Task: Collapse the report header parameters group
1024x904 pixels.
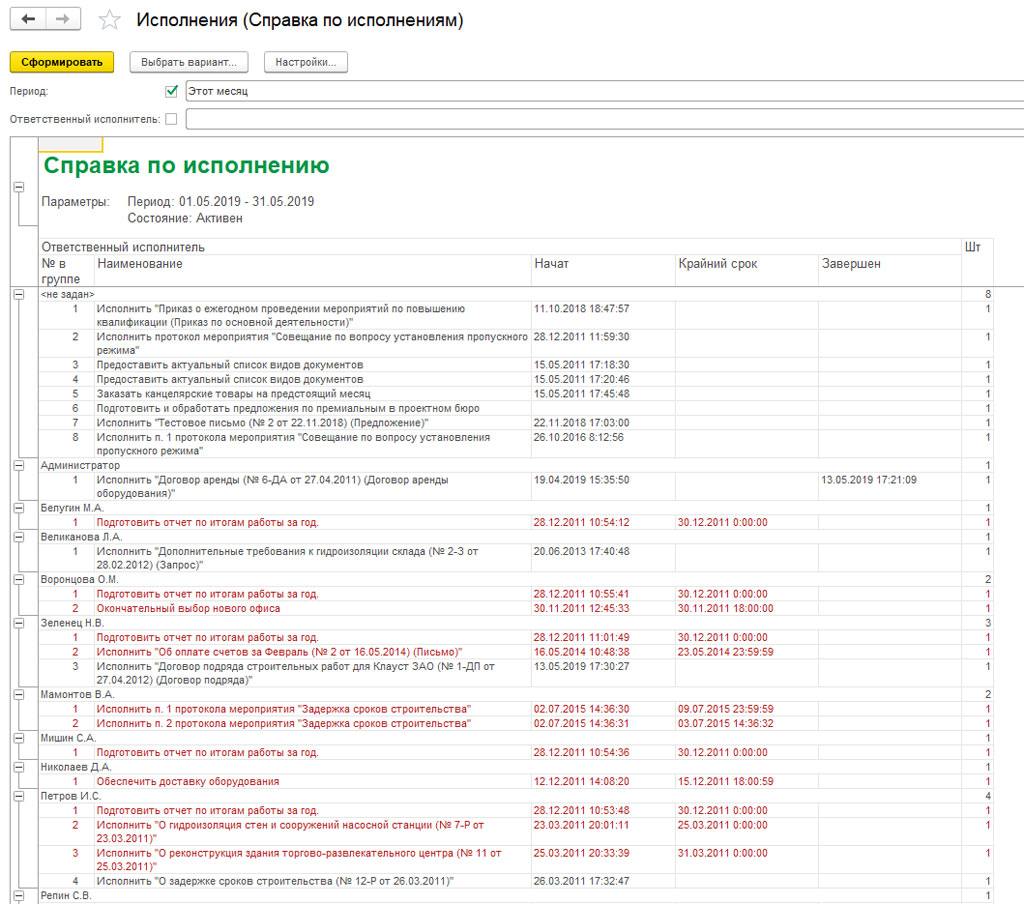Action: 18,187
